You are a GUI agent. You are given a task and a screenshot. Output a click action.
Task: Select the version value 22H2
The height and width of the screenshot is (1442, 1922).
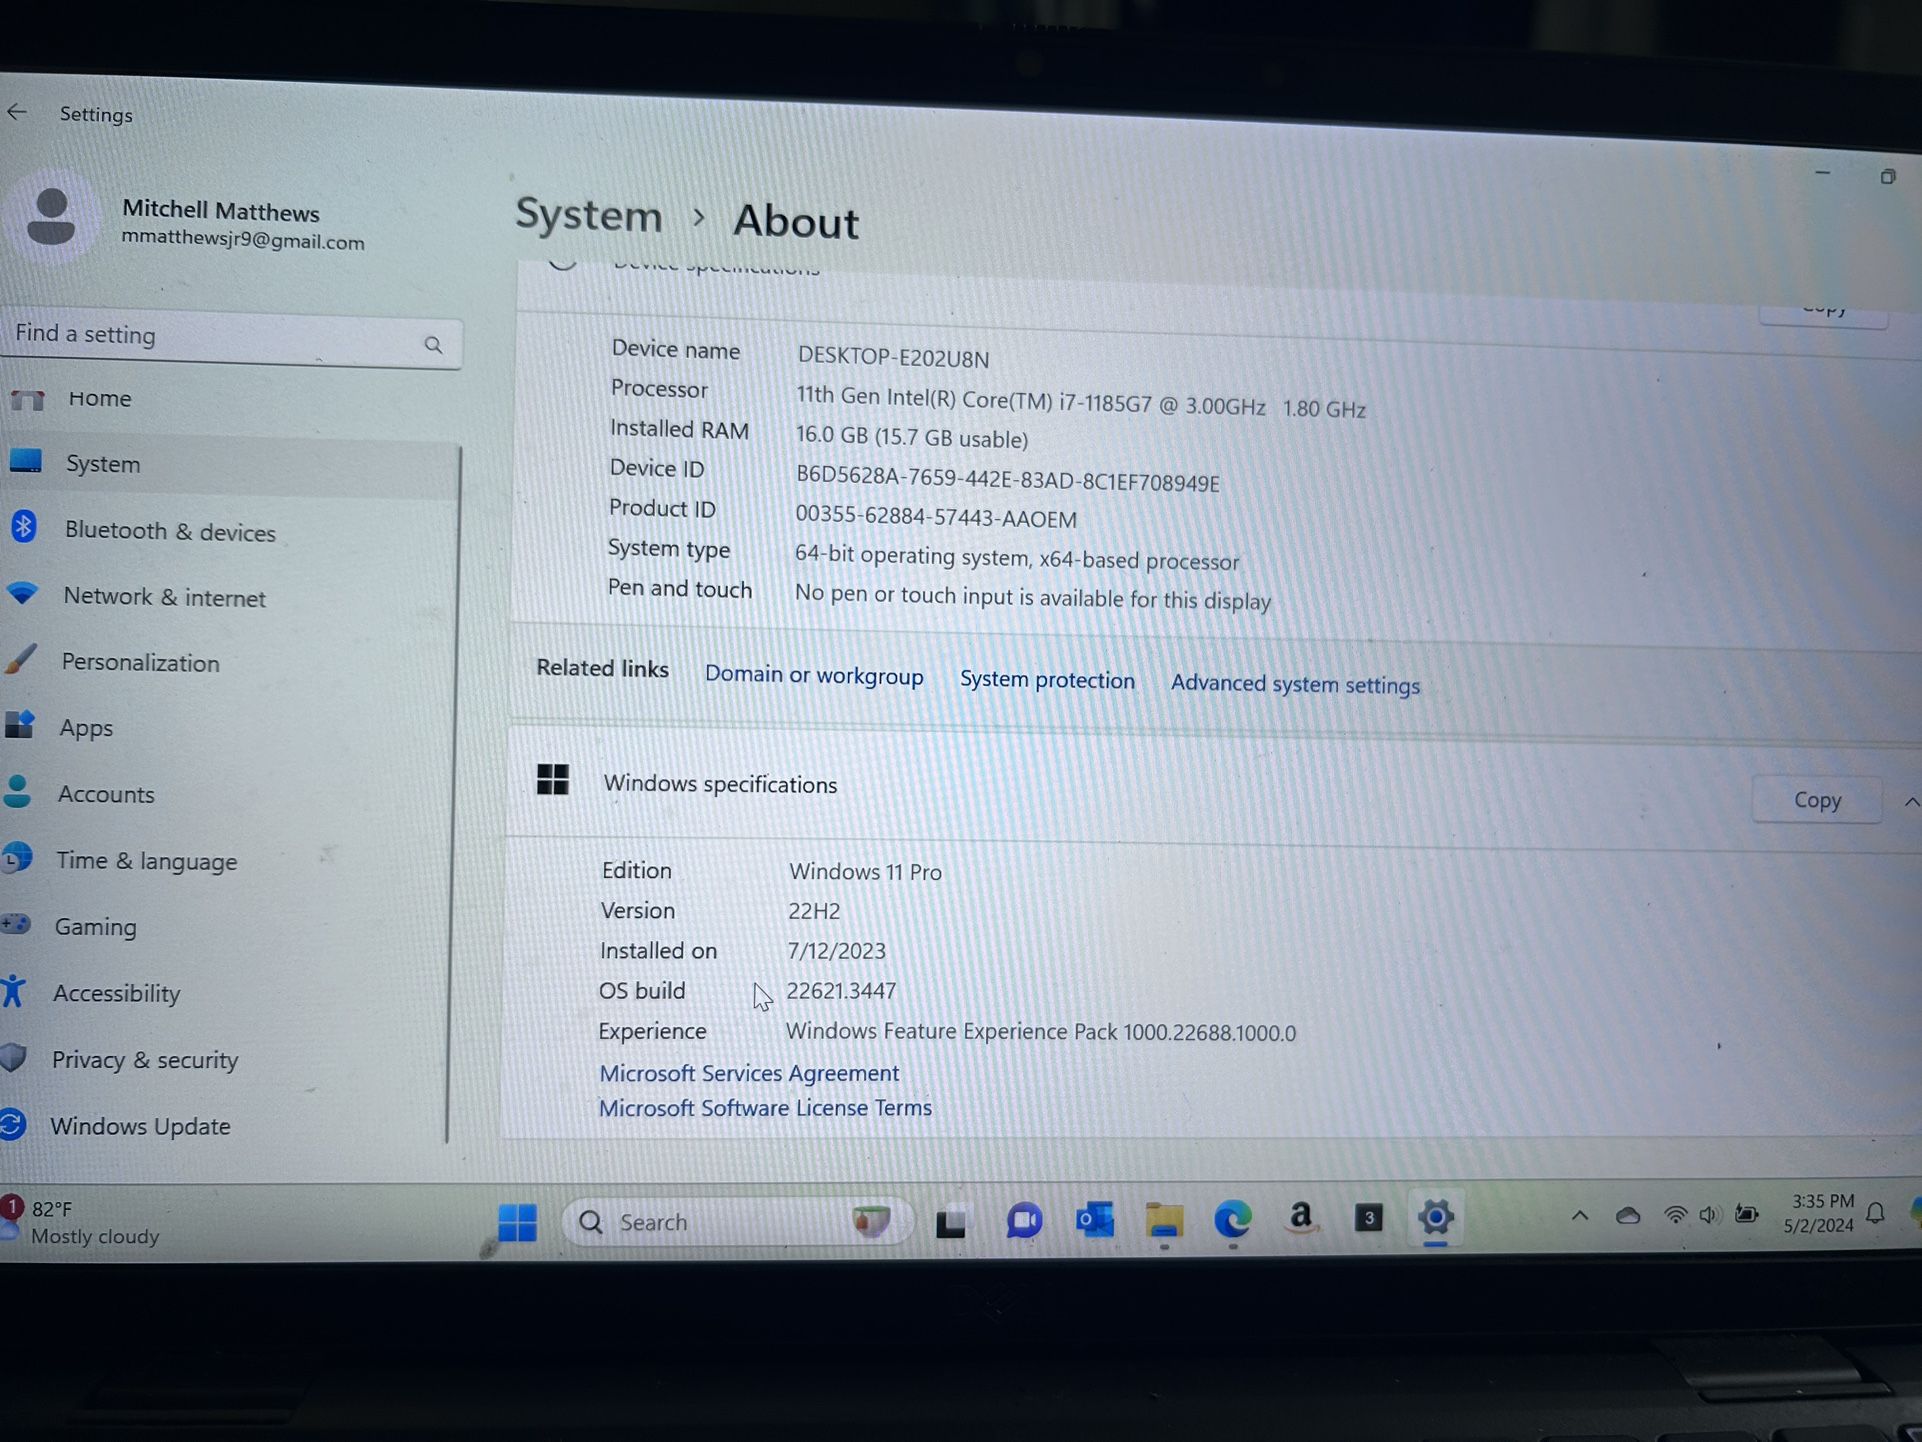814,911
